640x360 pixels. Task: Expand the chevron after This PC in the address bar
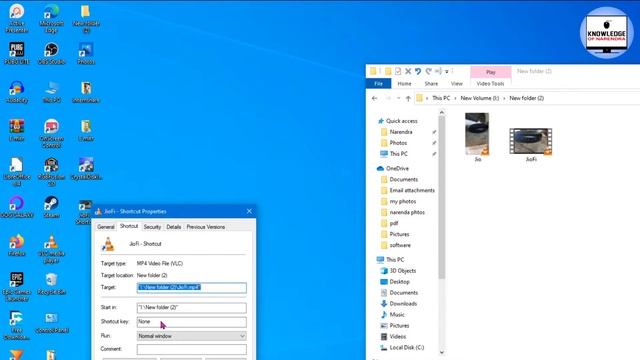point(456,98)
